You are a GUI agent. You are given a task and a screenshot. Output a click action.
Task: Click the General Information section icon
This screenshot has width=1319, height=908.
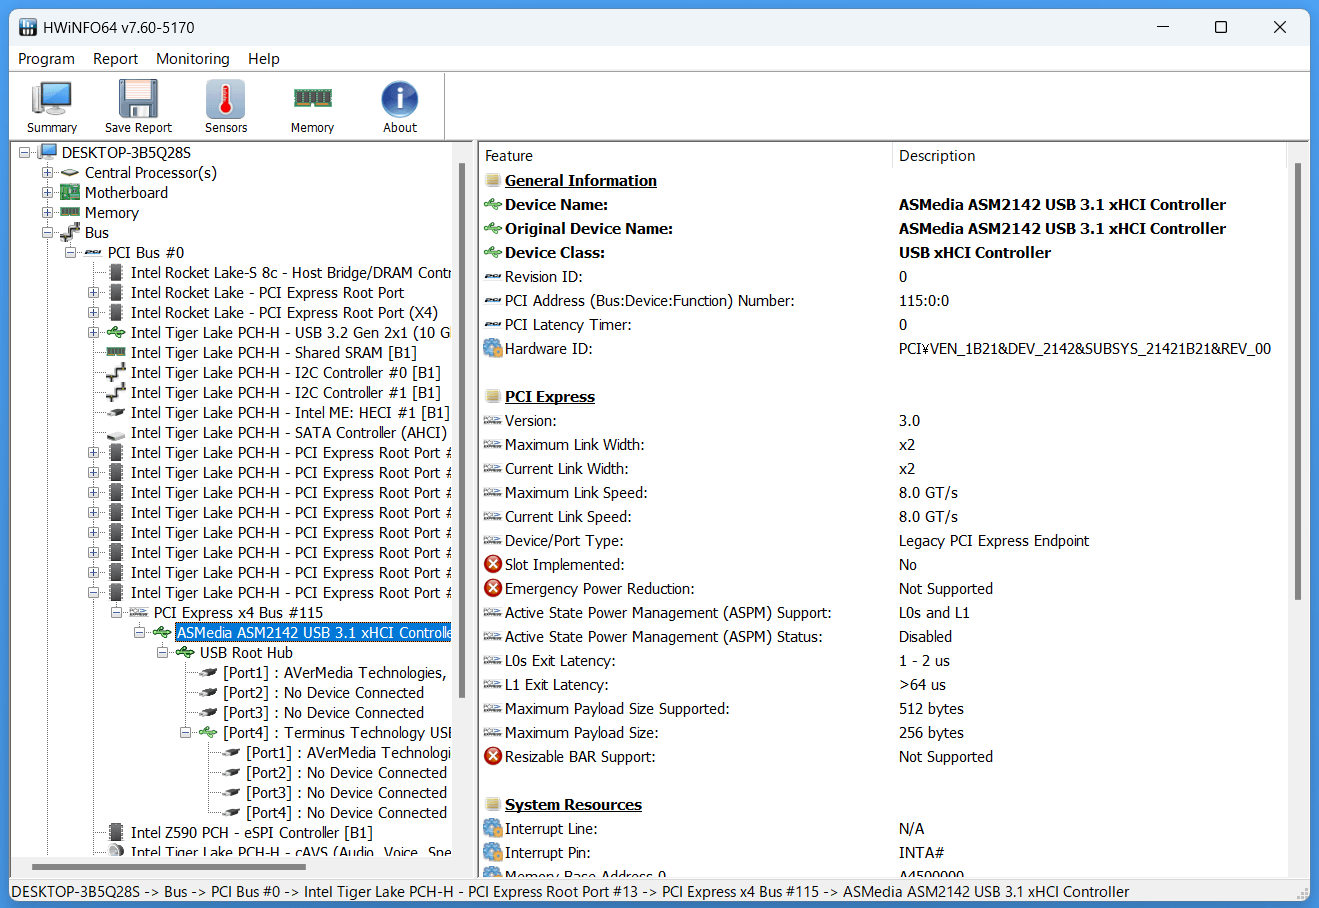click(x=493, y=180)
